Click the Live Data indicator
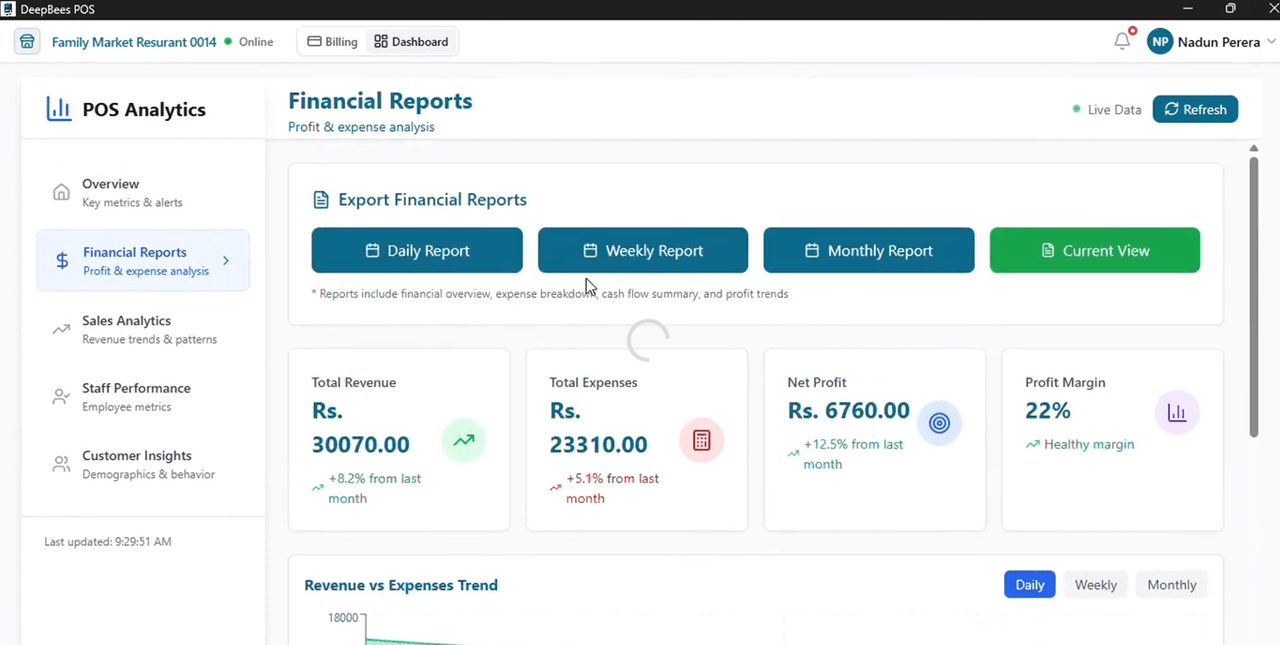This screenshot has height=645, width=1280. (x=1107, y=110)
